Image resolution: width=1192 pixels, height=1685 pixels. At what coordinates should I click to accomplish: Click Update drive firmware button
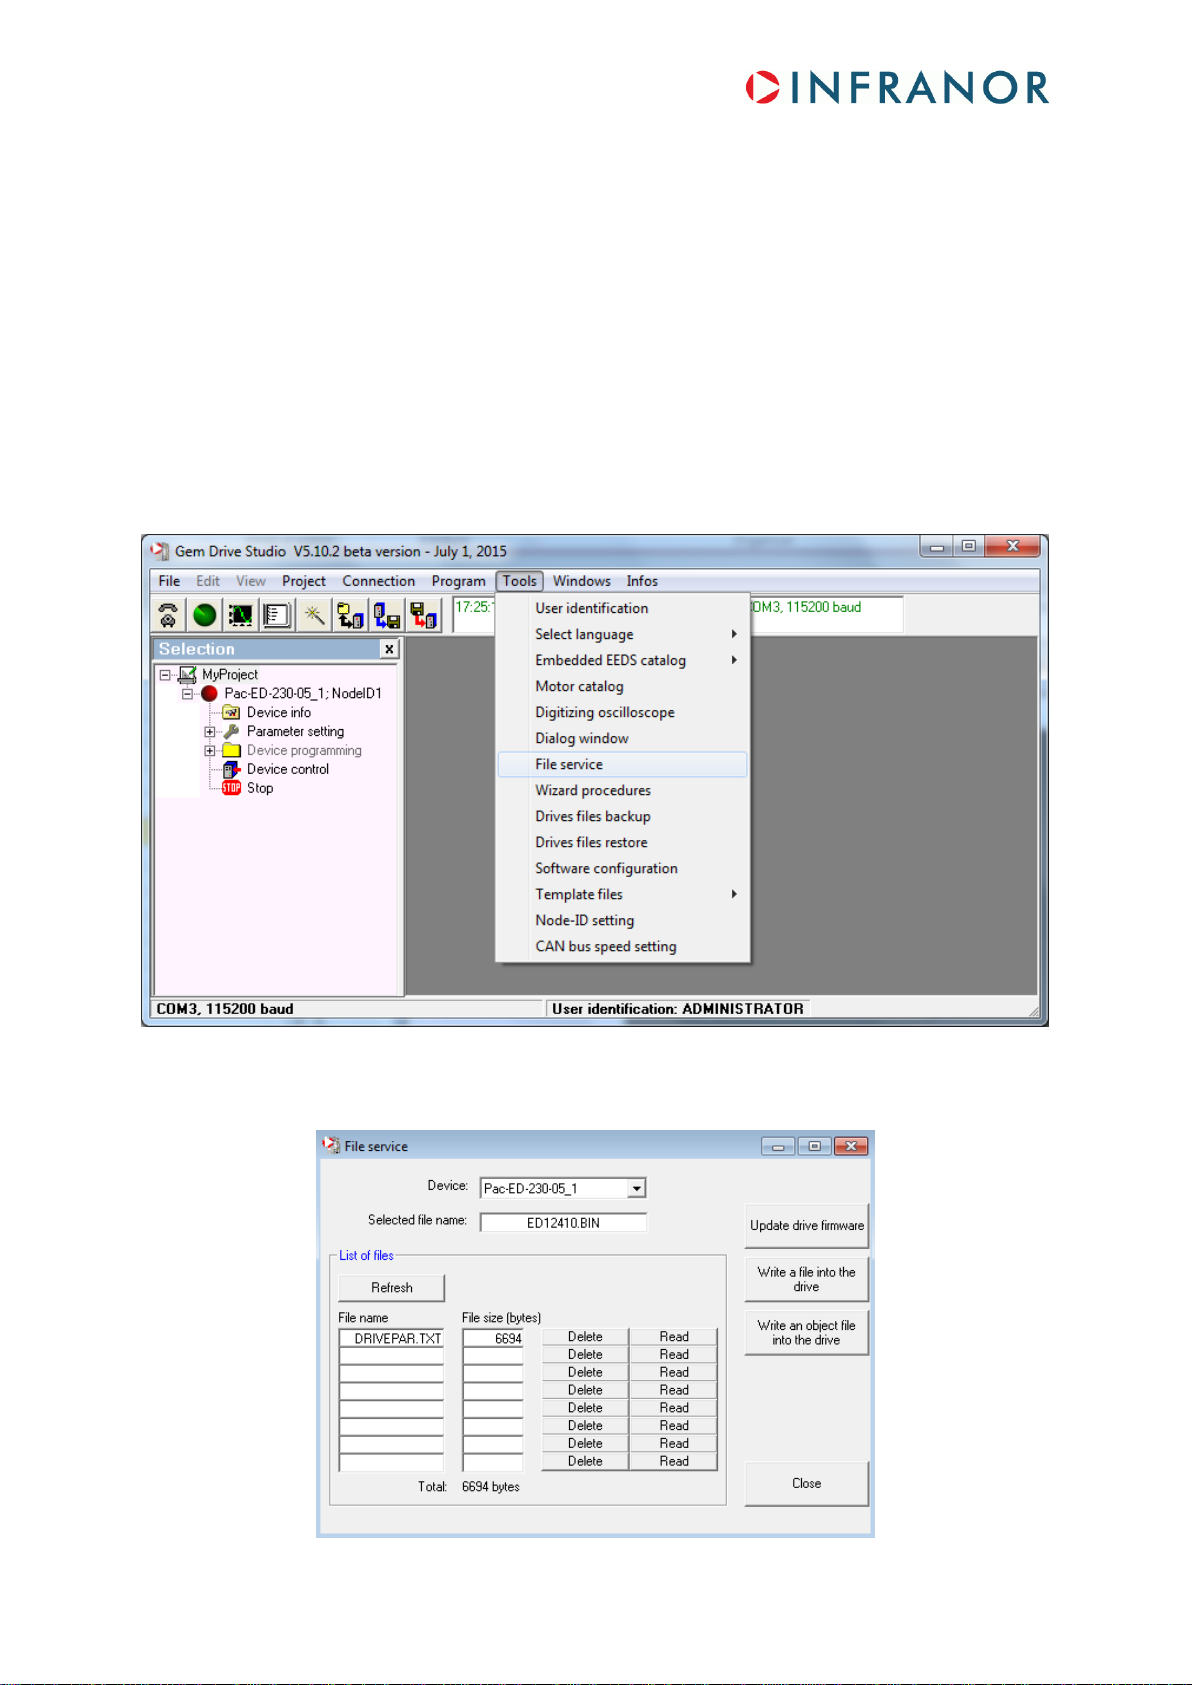tap(806, 1225)
